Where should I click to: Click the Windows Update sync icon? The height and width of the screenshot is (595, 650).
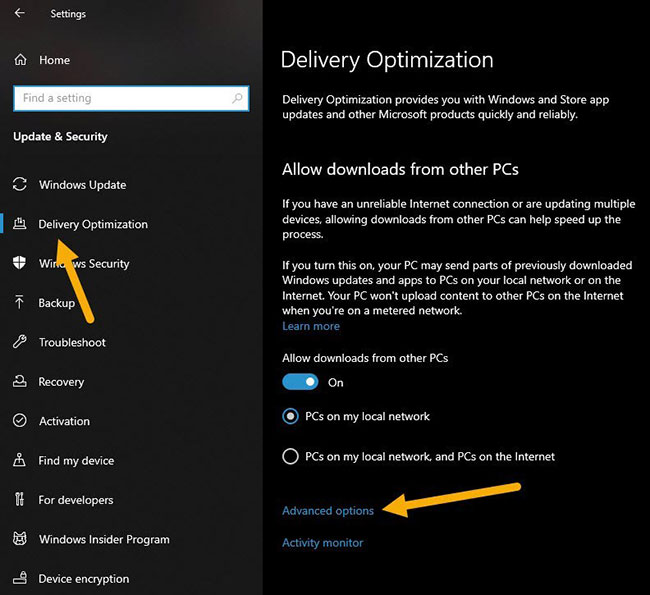(x=19, y=184)
